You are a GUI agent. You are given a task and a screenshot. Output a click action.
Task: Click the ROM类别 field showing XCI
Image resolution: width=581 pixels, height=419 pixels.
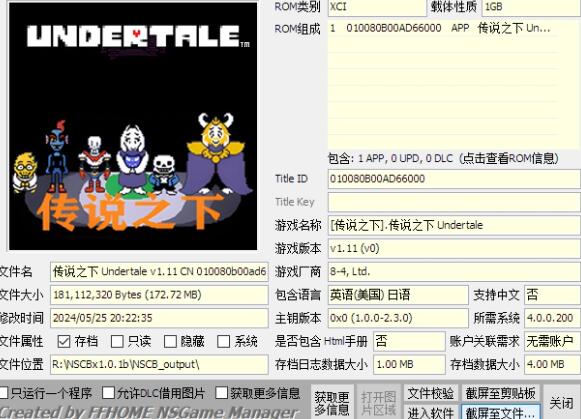pyautogui.click(x=377, y=7)
